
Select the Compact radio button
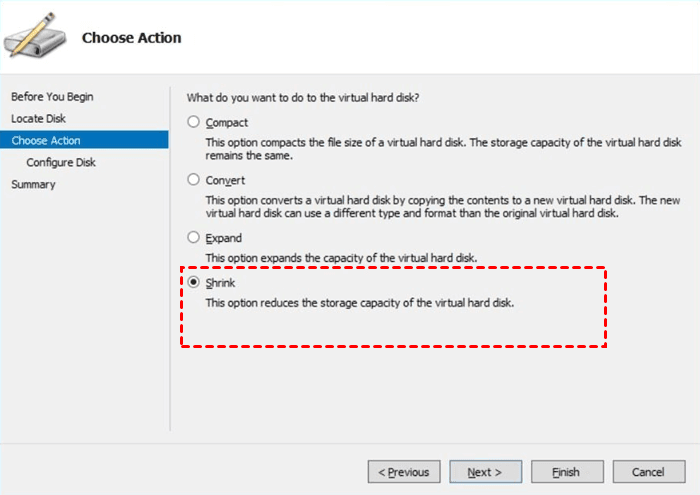[194, 123]
